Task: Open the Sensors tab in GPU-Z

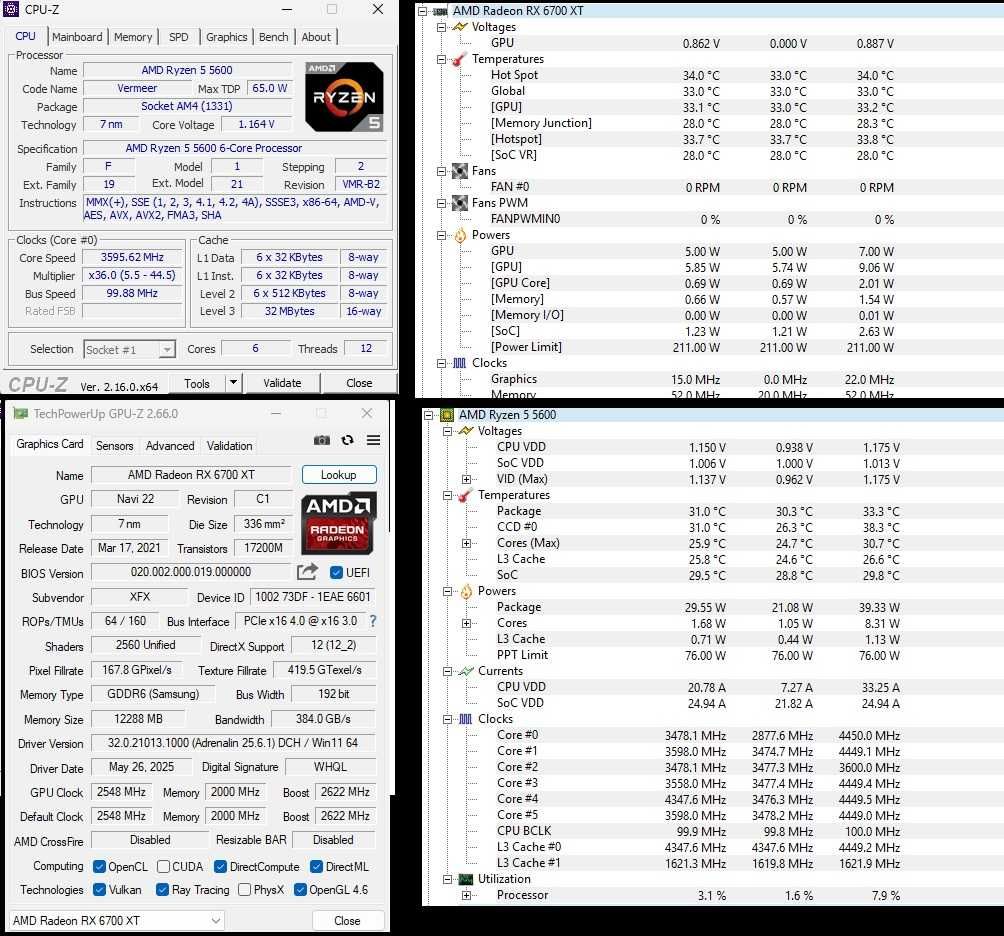Action: (115, 446)
